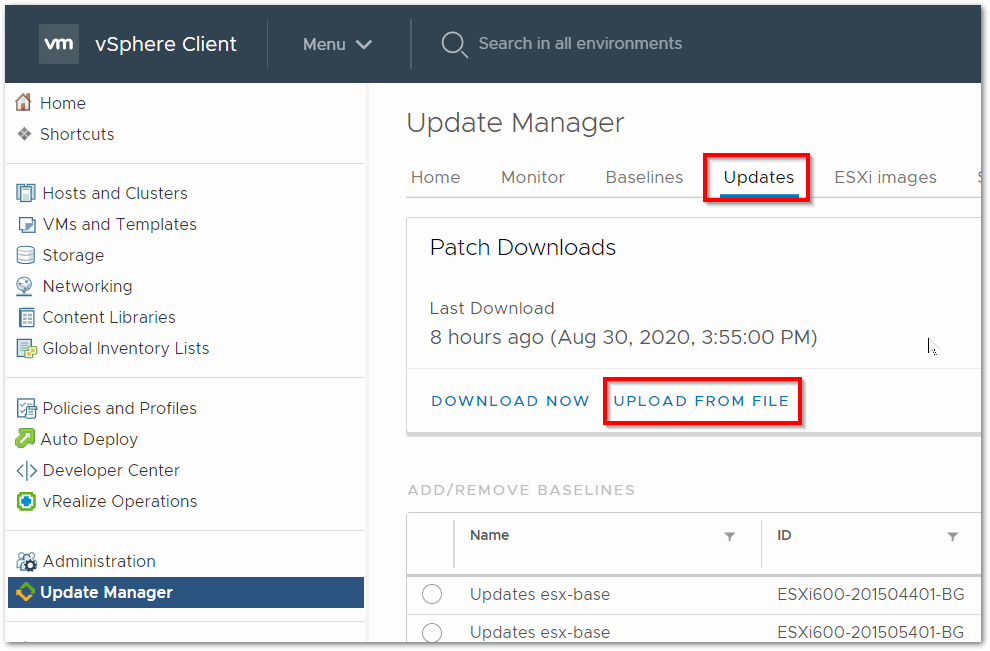
Task: Click the Auto Deploy green arrow icon
Action: [25, 439]
